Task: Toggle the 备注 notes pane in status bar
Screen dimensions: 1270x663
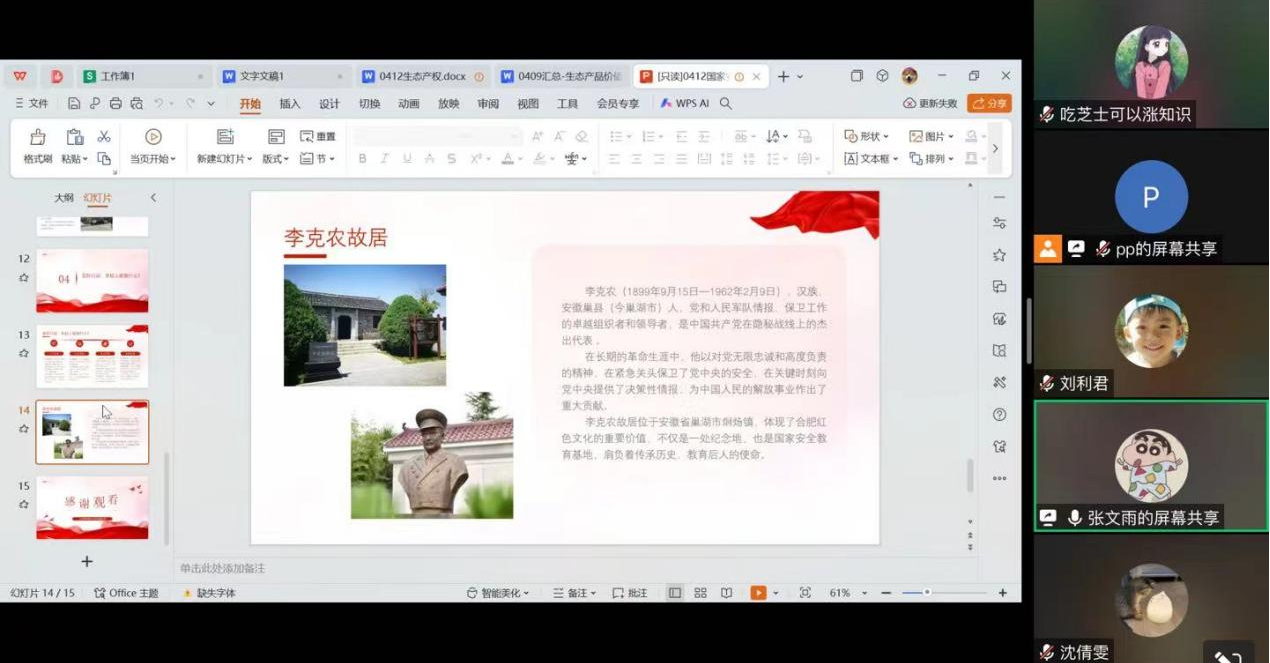Action: tap(575, 593)
